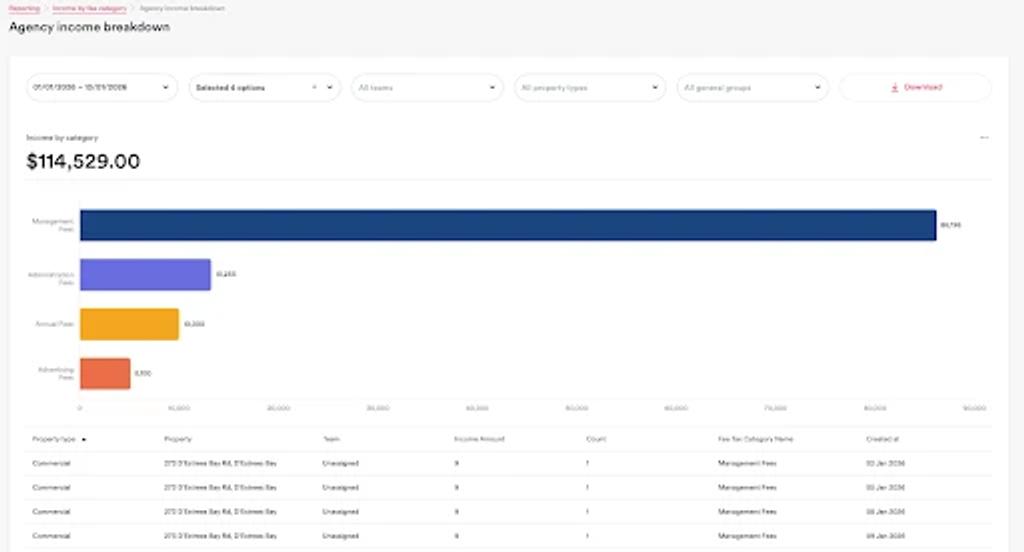The height and width of the screenshot is (552, 1024).
Task: Click the Download button
Action: [916, 88]
